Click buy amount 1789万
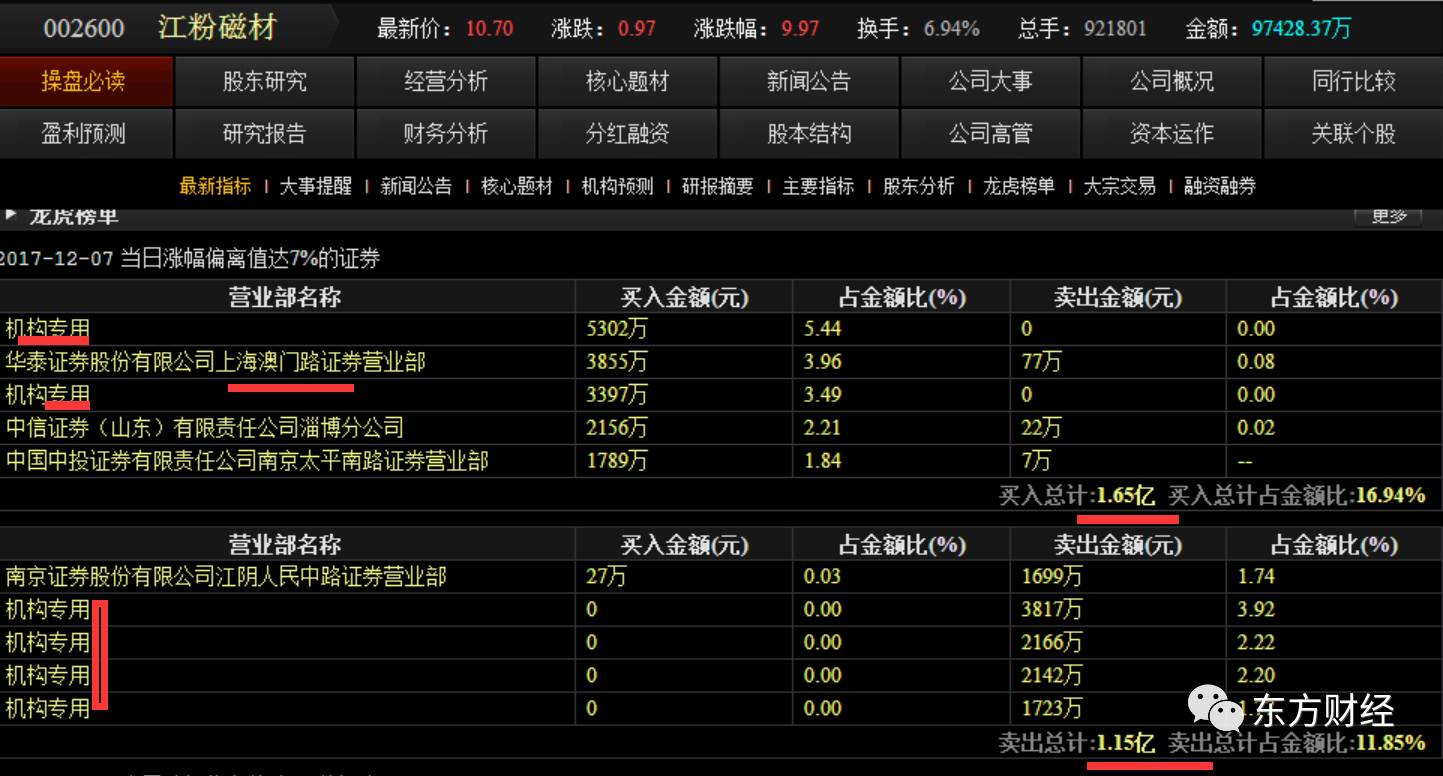The height and width of the screenshot is (776, 1443). pyautogui.click(x=617, y=461)
